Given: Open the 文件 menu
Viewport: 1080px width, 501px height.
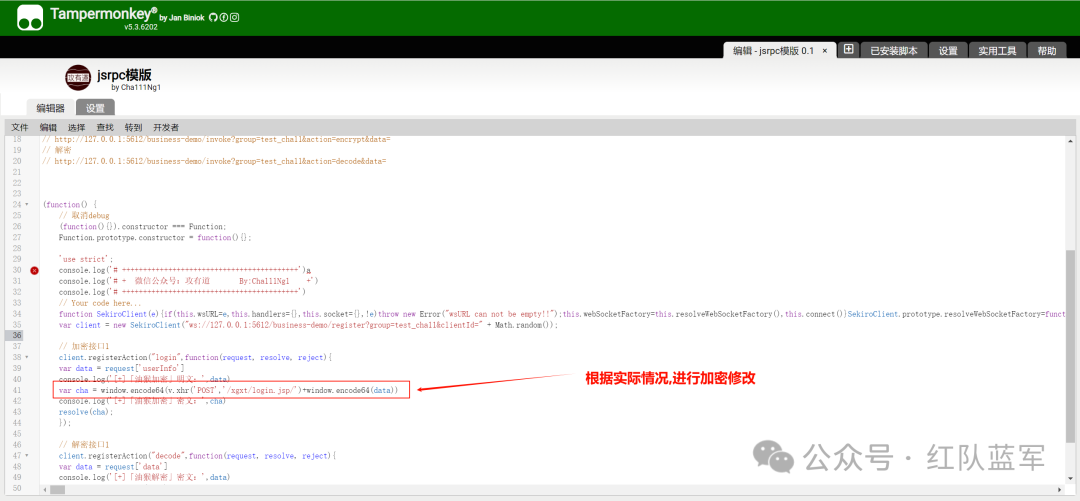Looking at the screenshot, I should [x=20, y=127].
